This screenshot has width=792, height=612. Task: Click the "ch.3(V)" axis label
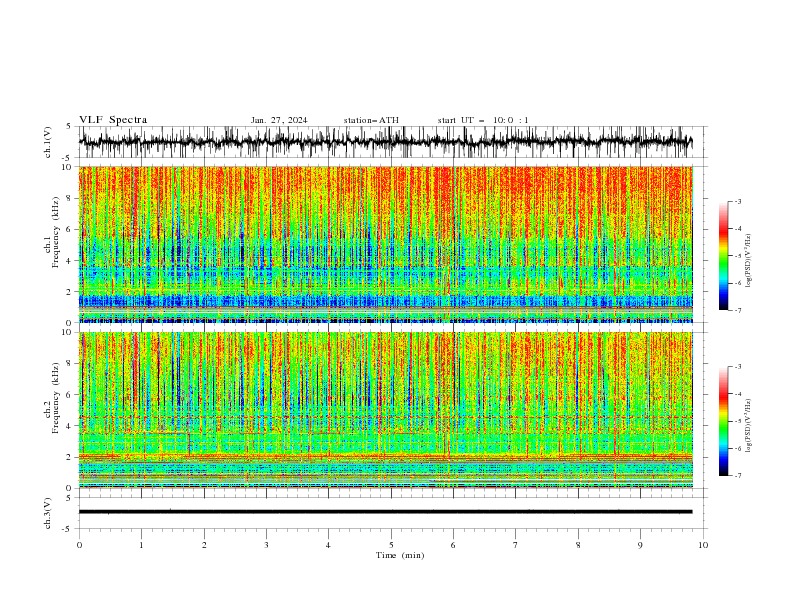(48, 513)
